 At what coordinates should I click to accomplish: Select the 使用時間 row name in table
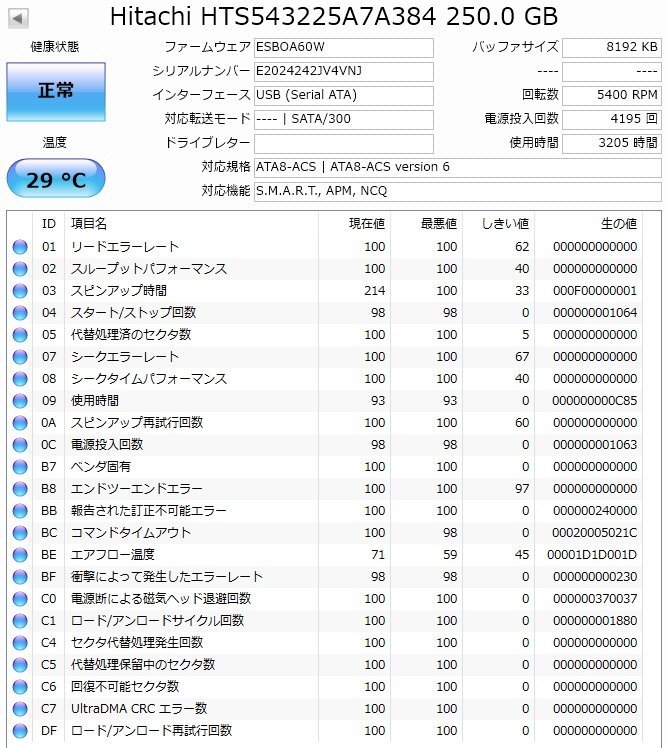tap(94, 401)
